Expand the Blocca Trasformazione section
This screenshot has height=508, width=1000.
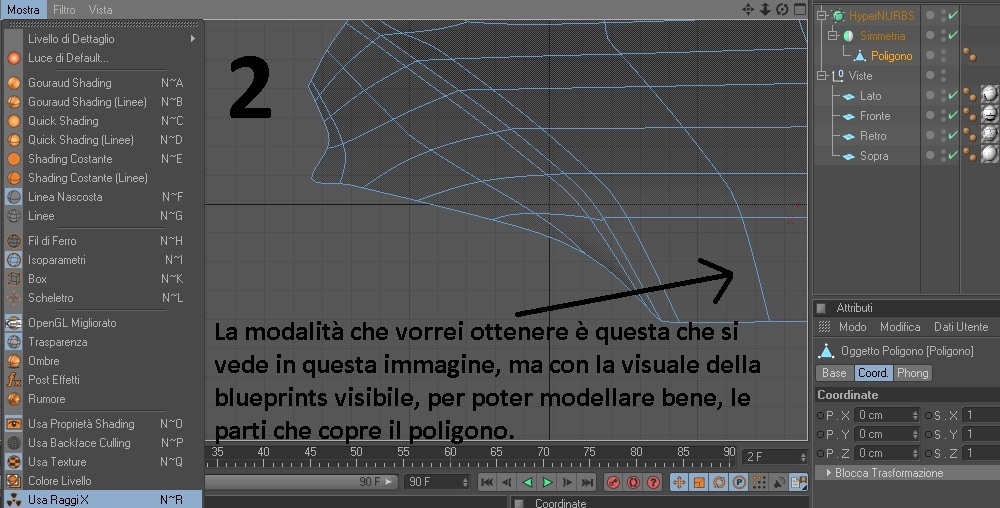click(x=829, y=473)
